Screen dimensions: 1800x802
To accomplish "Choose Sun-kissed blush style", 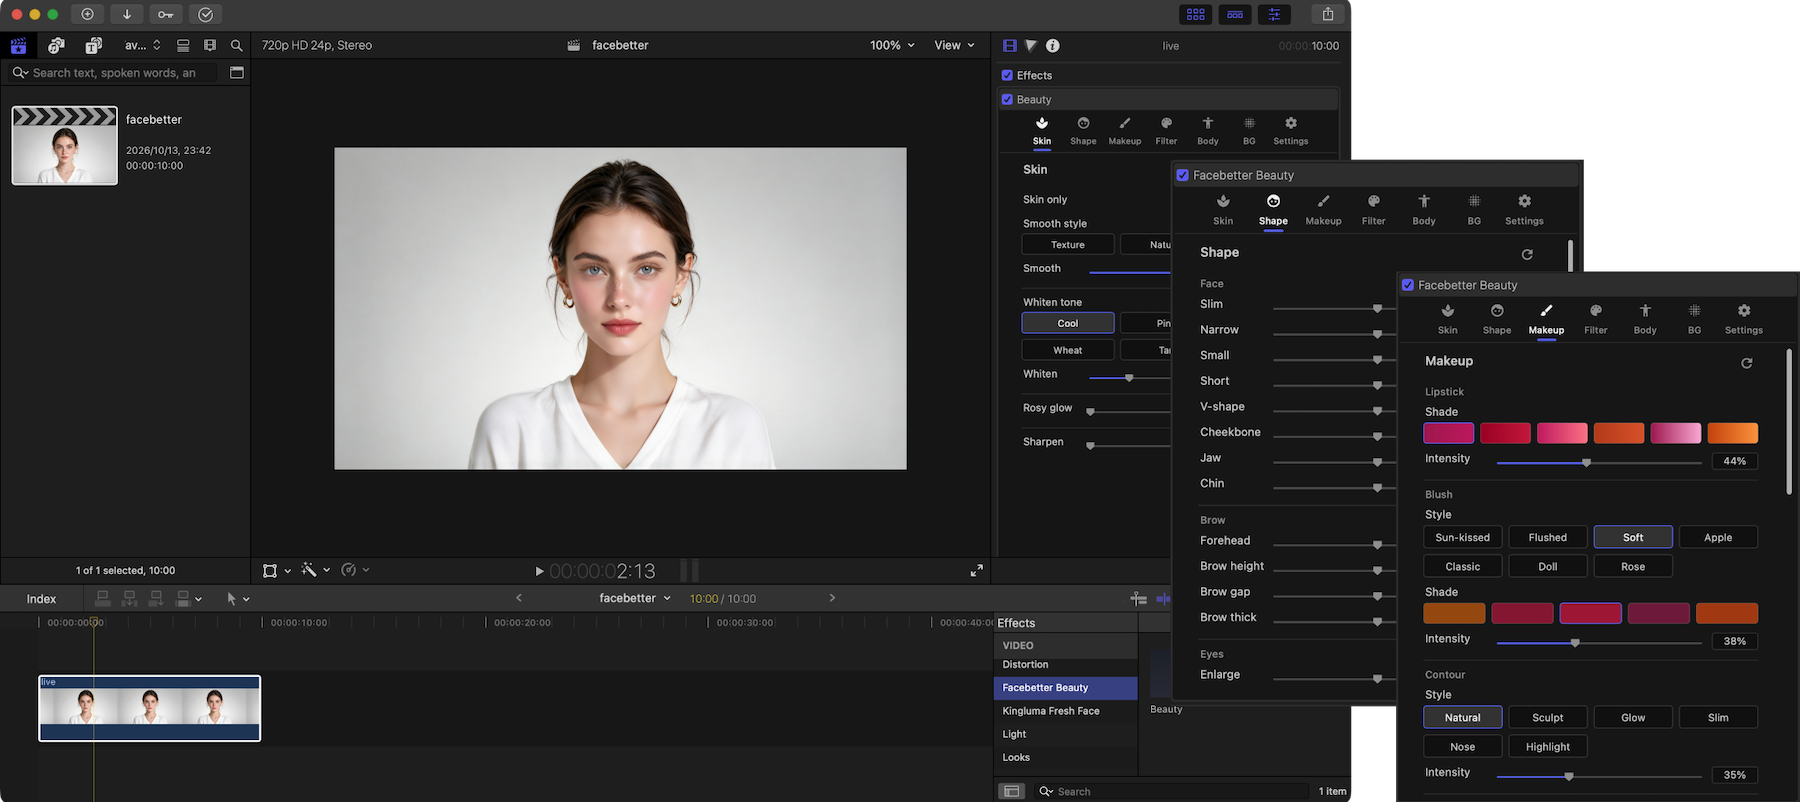I will (1463, 537).
